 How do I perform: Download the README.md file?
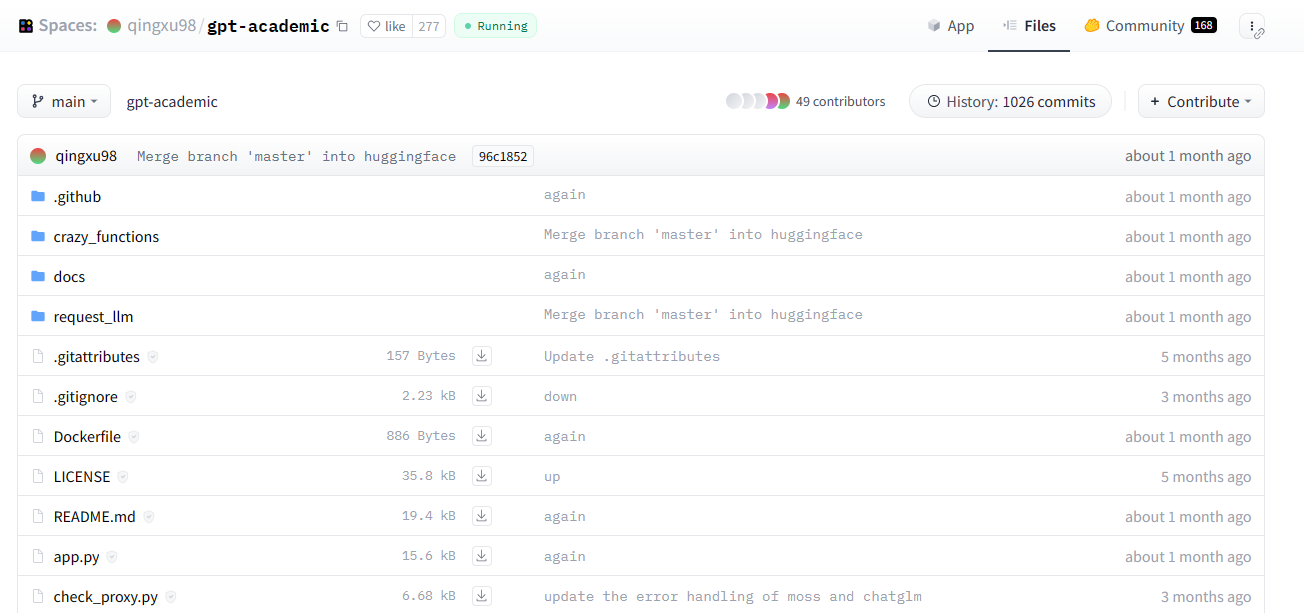pos(481,515)
